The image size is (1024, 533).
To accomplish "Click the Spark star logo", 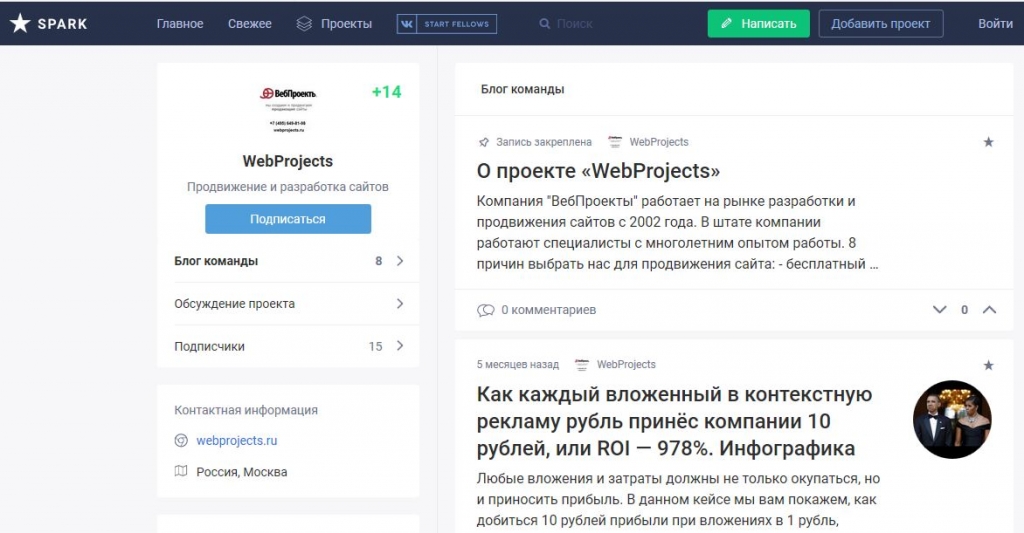I will click(x=20, y=24).
